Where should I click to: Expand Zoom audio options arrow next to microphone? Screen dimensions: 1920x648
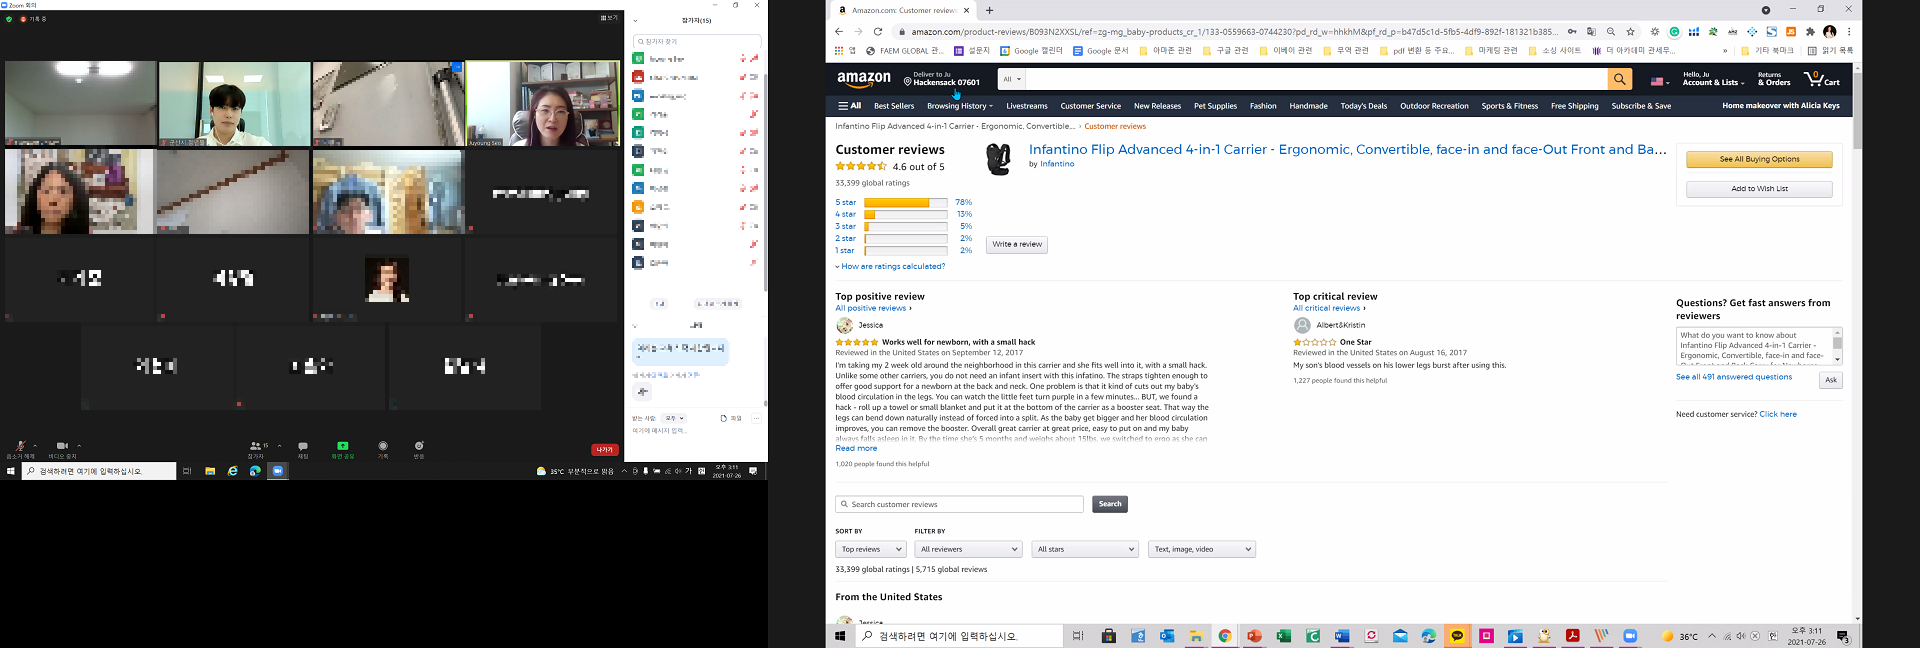click(35, 446)
